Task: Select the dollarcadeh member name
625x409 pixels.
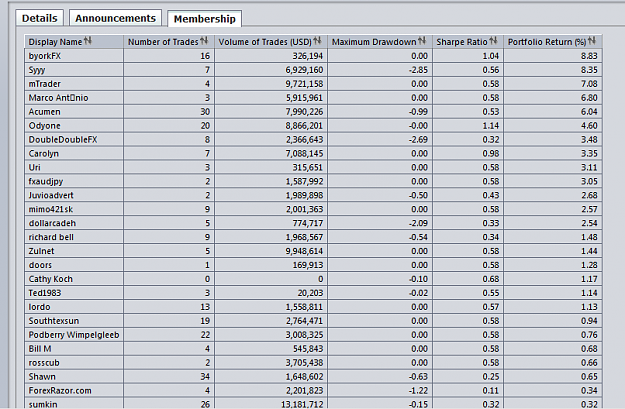Action: [x=52, y=223]
